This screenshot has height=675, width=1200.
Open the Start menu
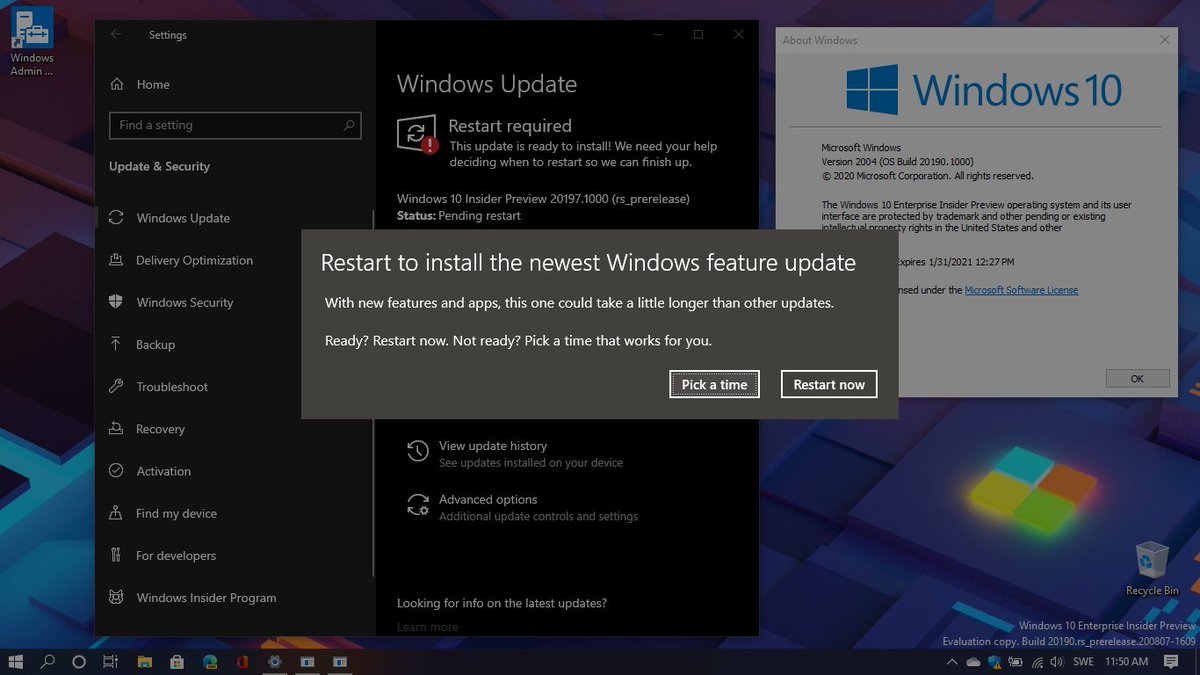tap(16, 661)
